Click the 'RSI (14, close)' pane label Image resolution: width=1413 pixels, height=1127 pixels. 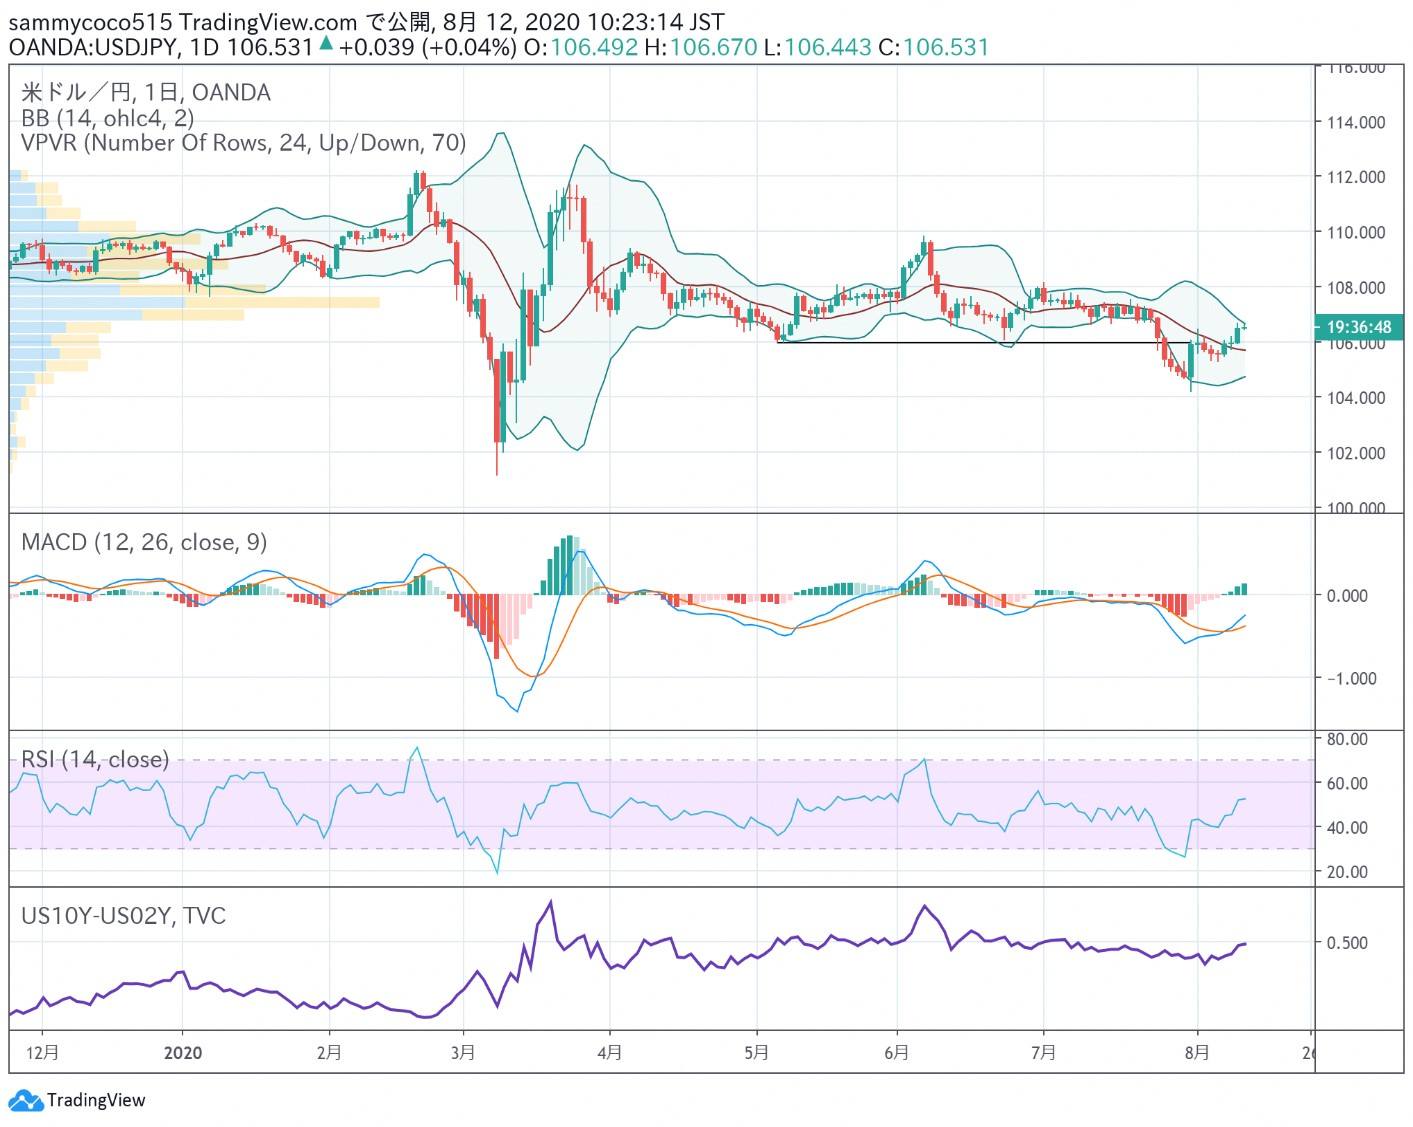click(x=95, y=760)
